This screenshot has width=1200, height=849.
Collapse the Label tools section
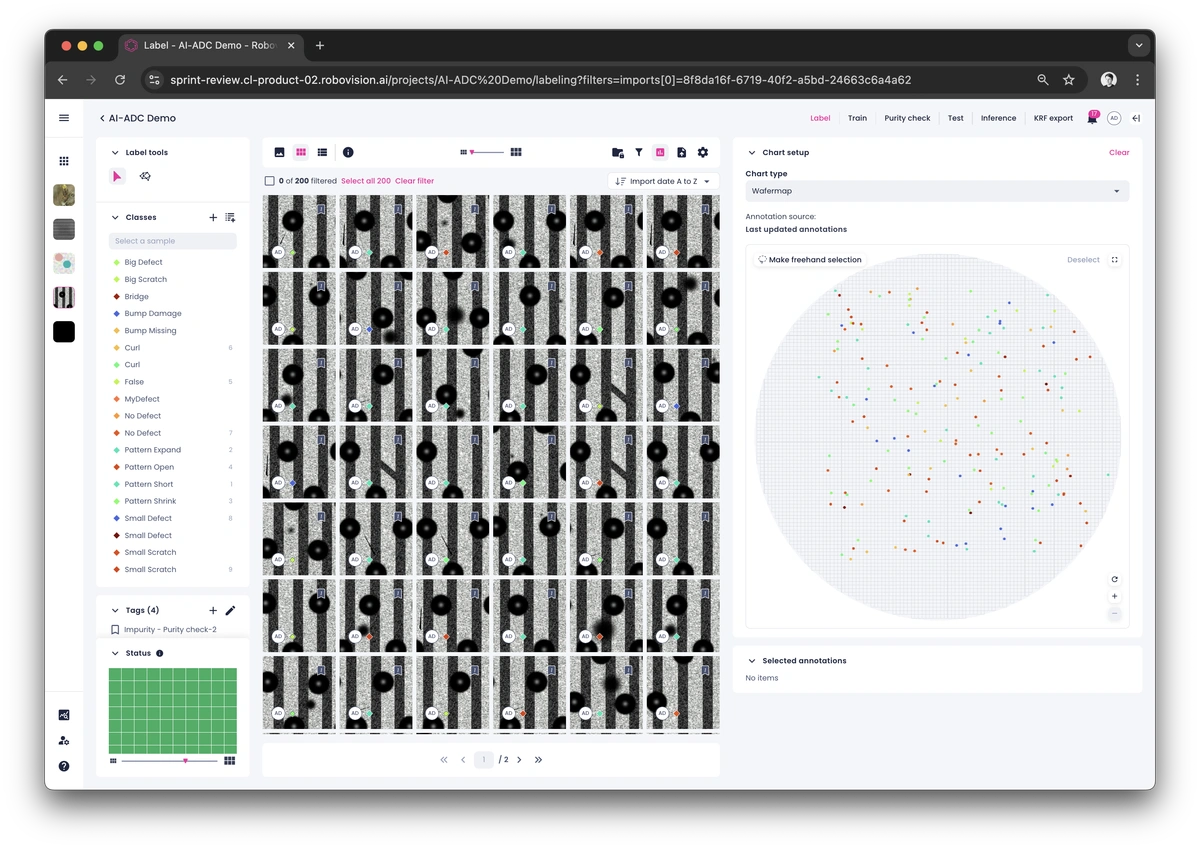click(x=115, y=153)
